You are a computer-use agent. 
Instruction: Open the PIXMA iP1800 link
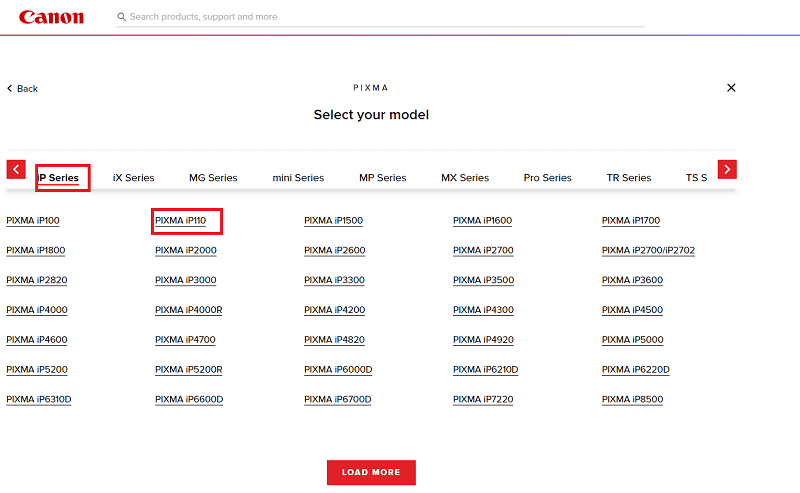[36, 250]
